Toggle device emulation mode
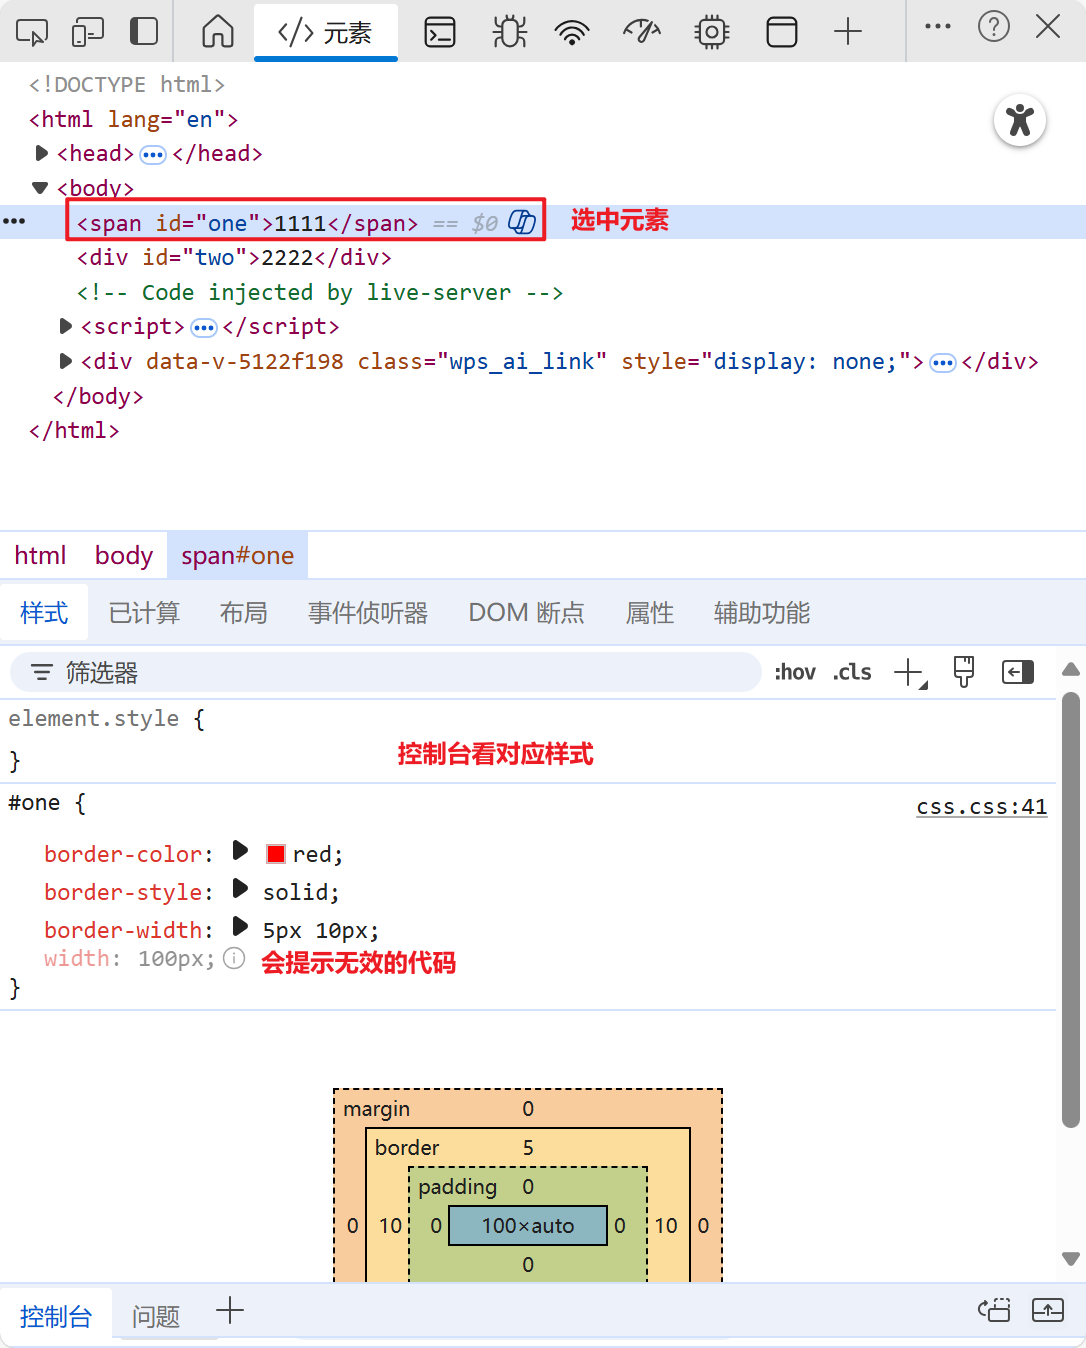 coord(88,32)
